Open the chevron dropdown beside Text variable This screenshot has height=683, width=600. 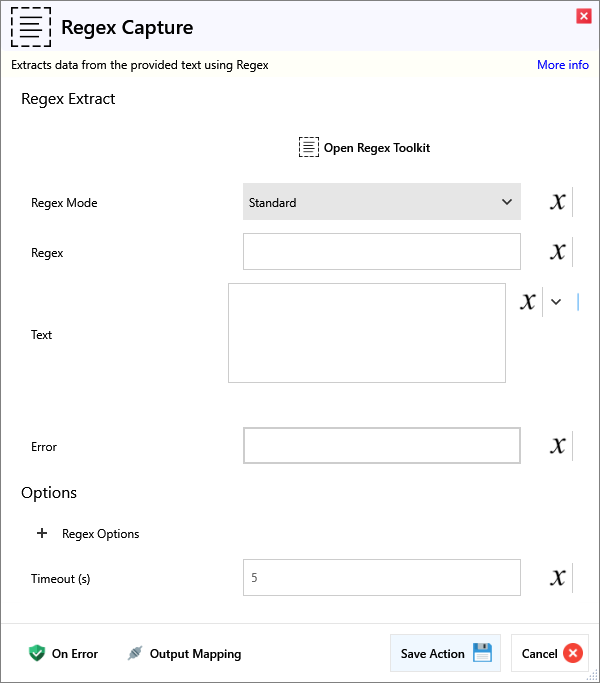click(x=556, y=302)
